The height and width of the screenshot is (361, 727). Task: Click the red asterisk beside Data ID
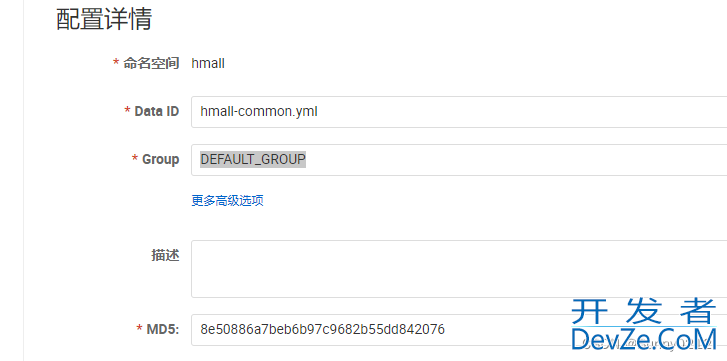[127, 110]
